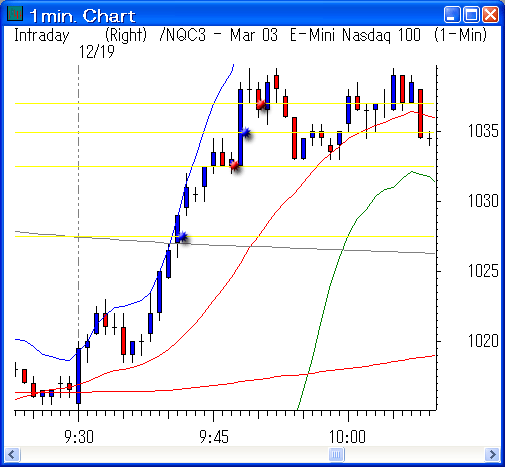The image size is (505, 467).
Task: Click the blue marker at the 1035 line
Action: (x=246, y=132)
